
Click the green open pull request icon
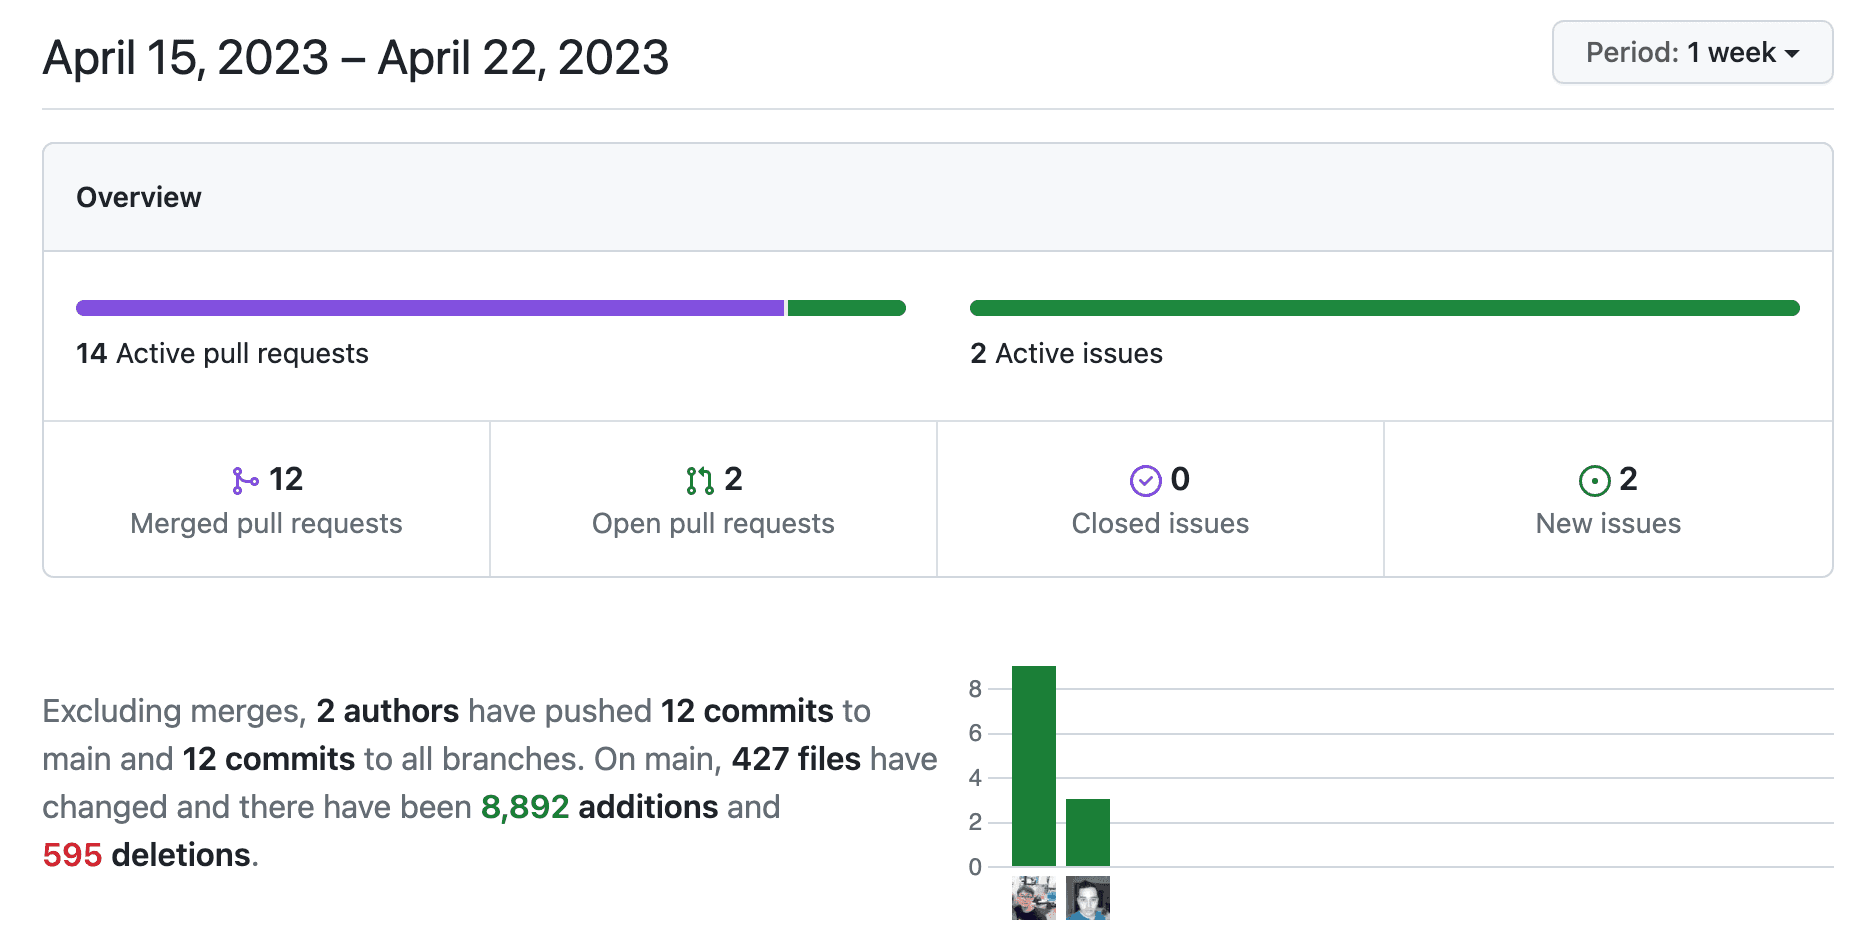[x=700, y=481]
